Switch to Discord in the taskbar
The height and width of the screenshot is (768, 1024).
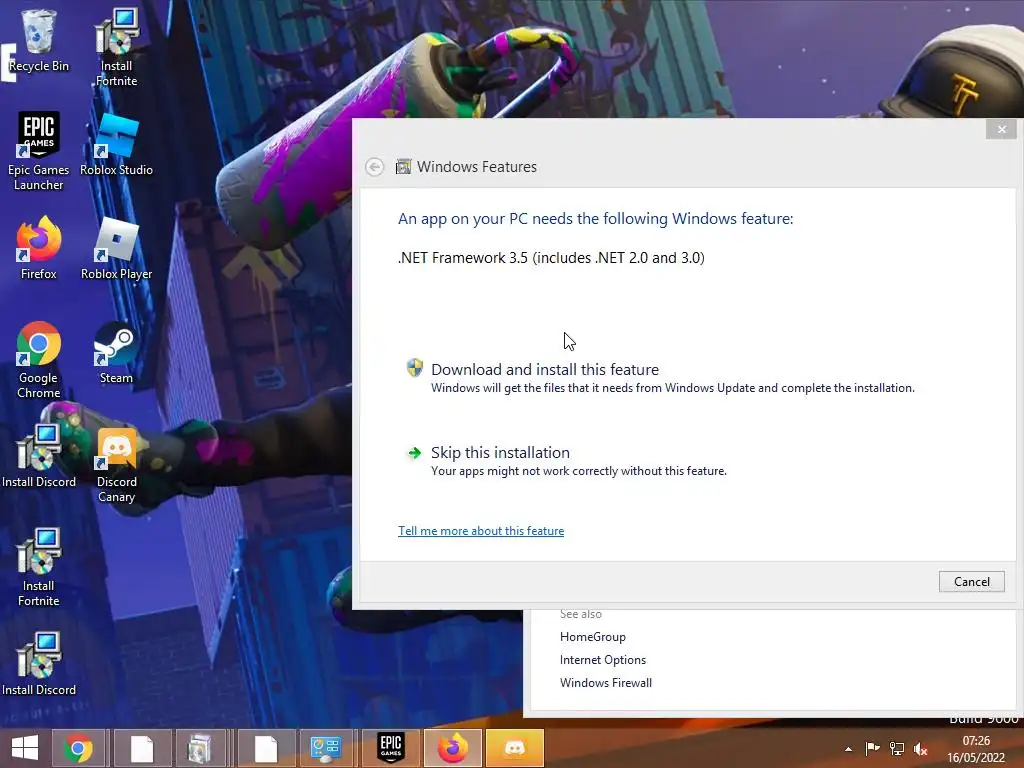(x=515, y=748)
